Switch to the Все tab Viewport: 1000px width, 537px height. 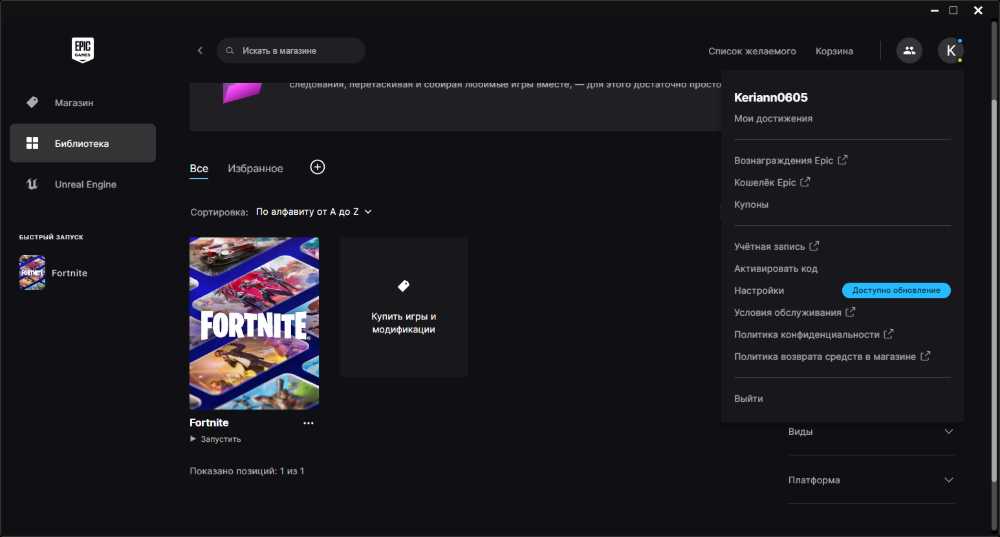pos(199,168)
